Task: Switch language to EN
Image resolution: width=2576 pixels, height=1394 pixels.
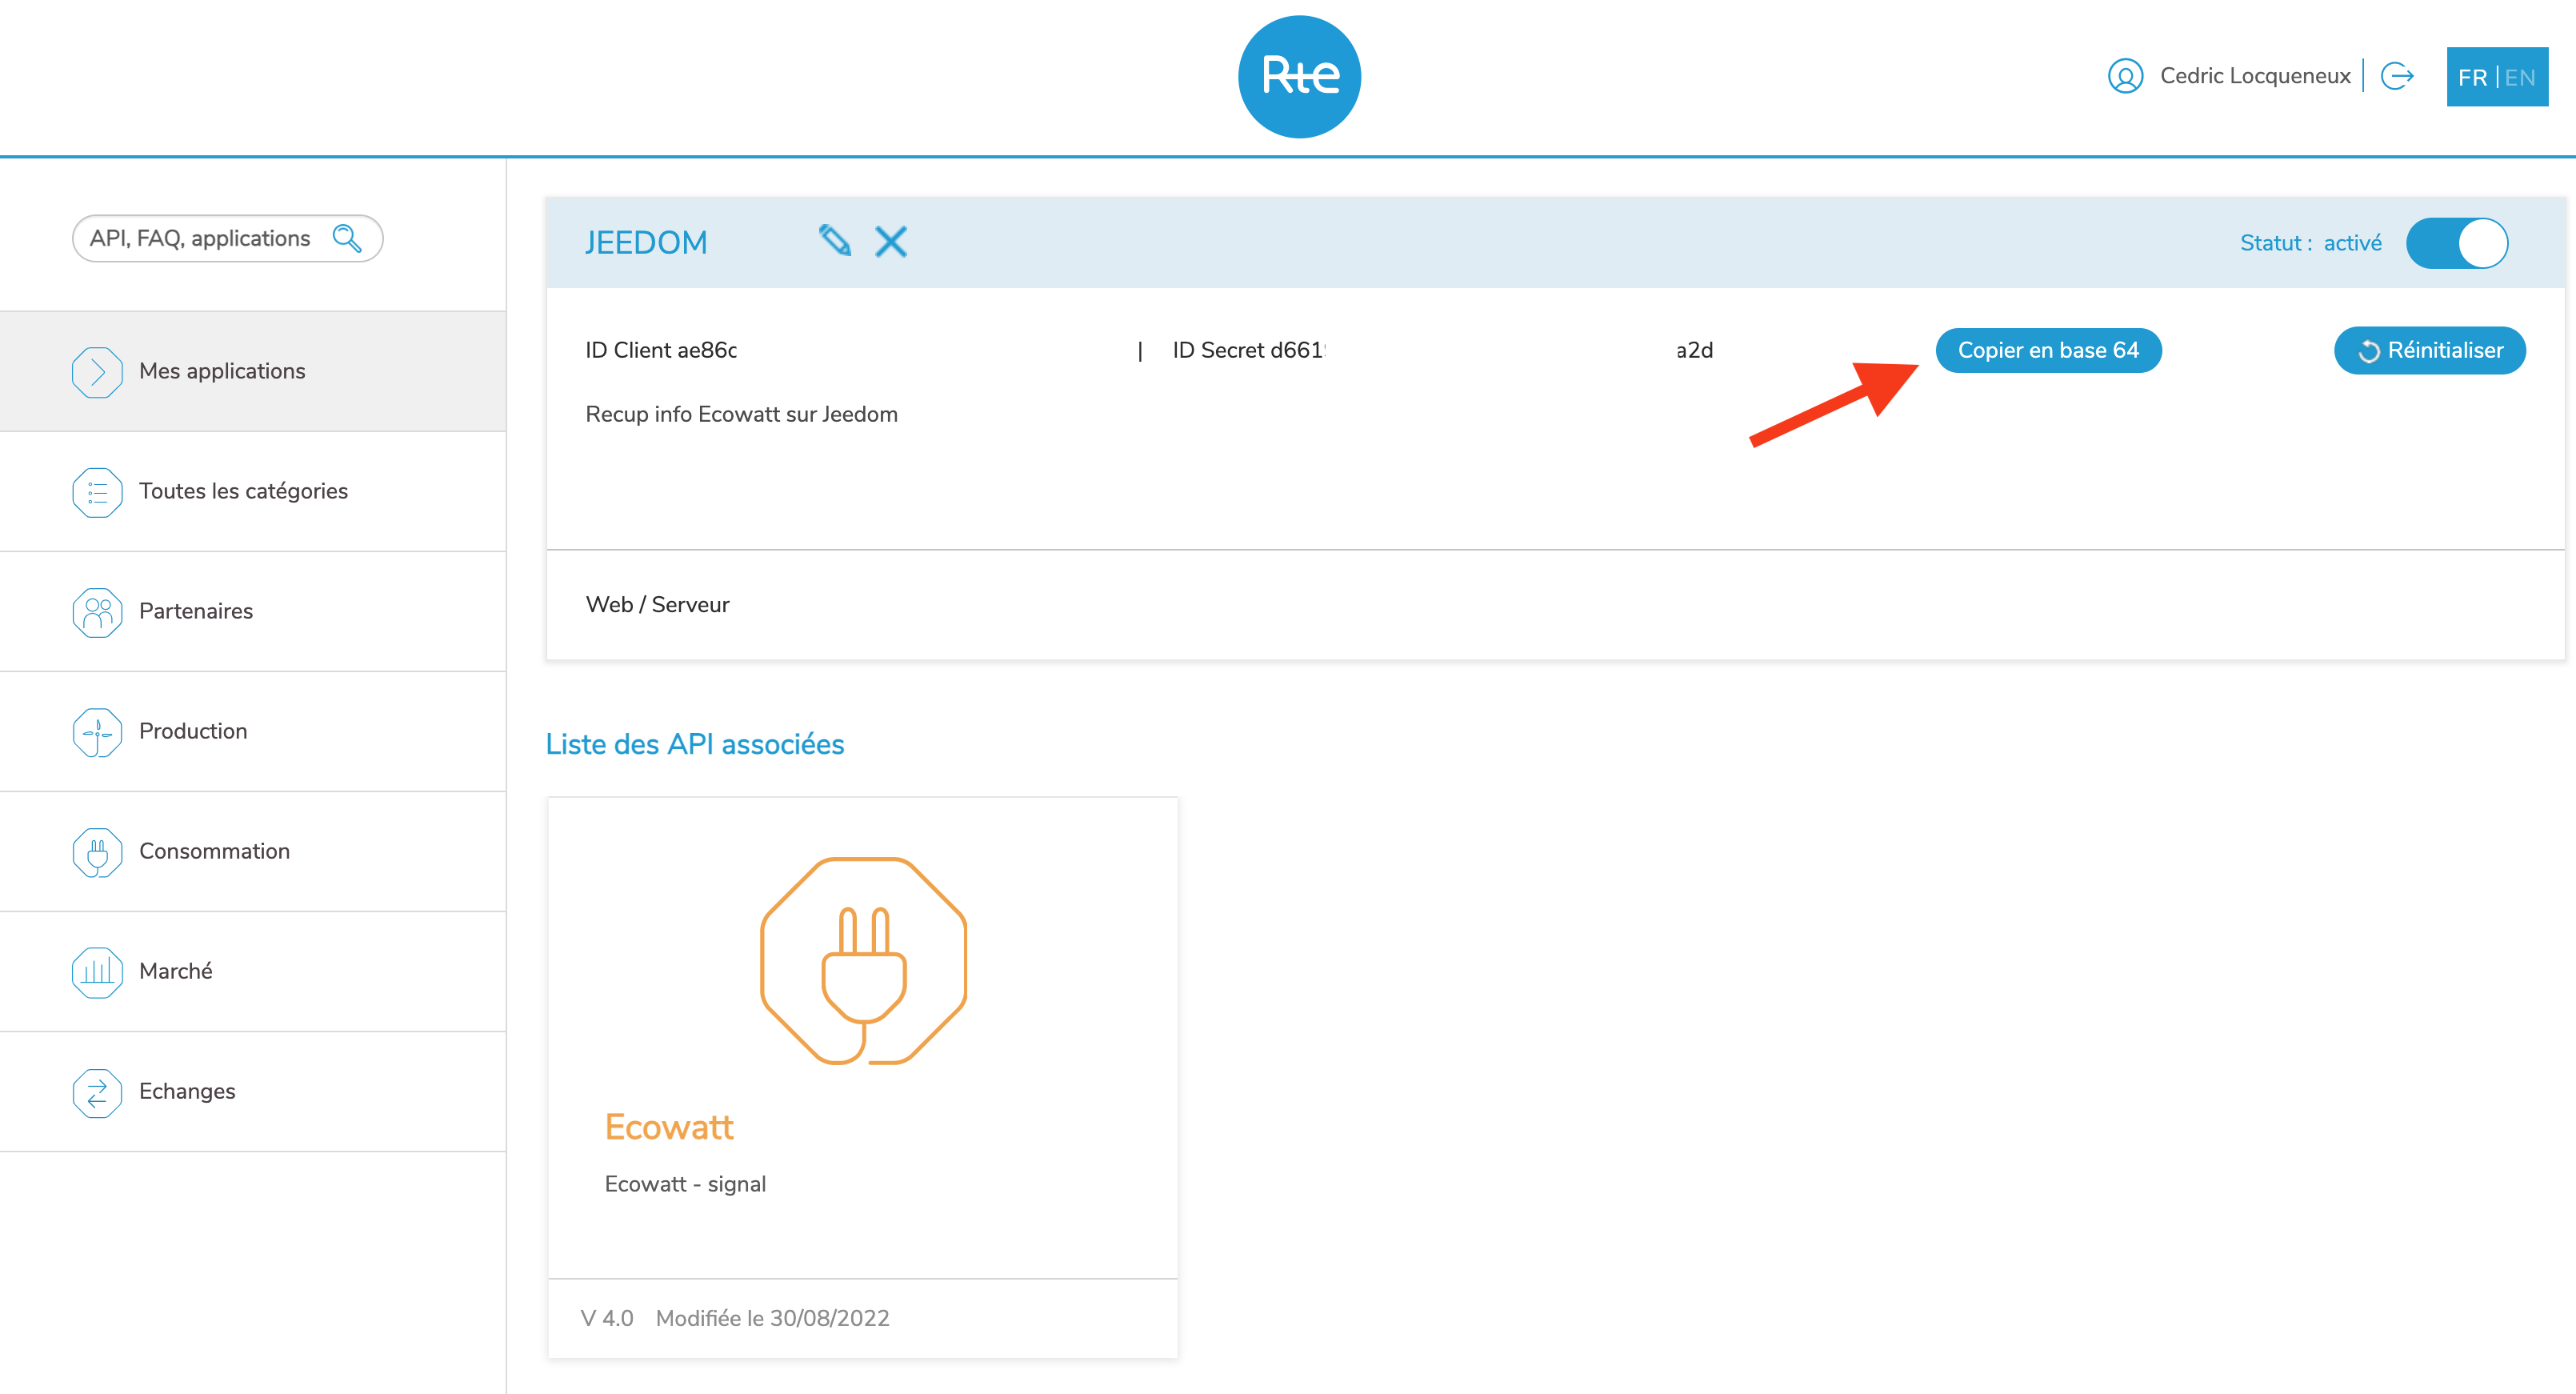Action: pyautogui.click(x=2520, y=77)
